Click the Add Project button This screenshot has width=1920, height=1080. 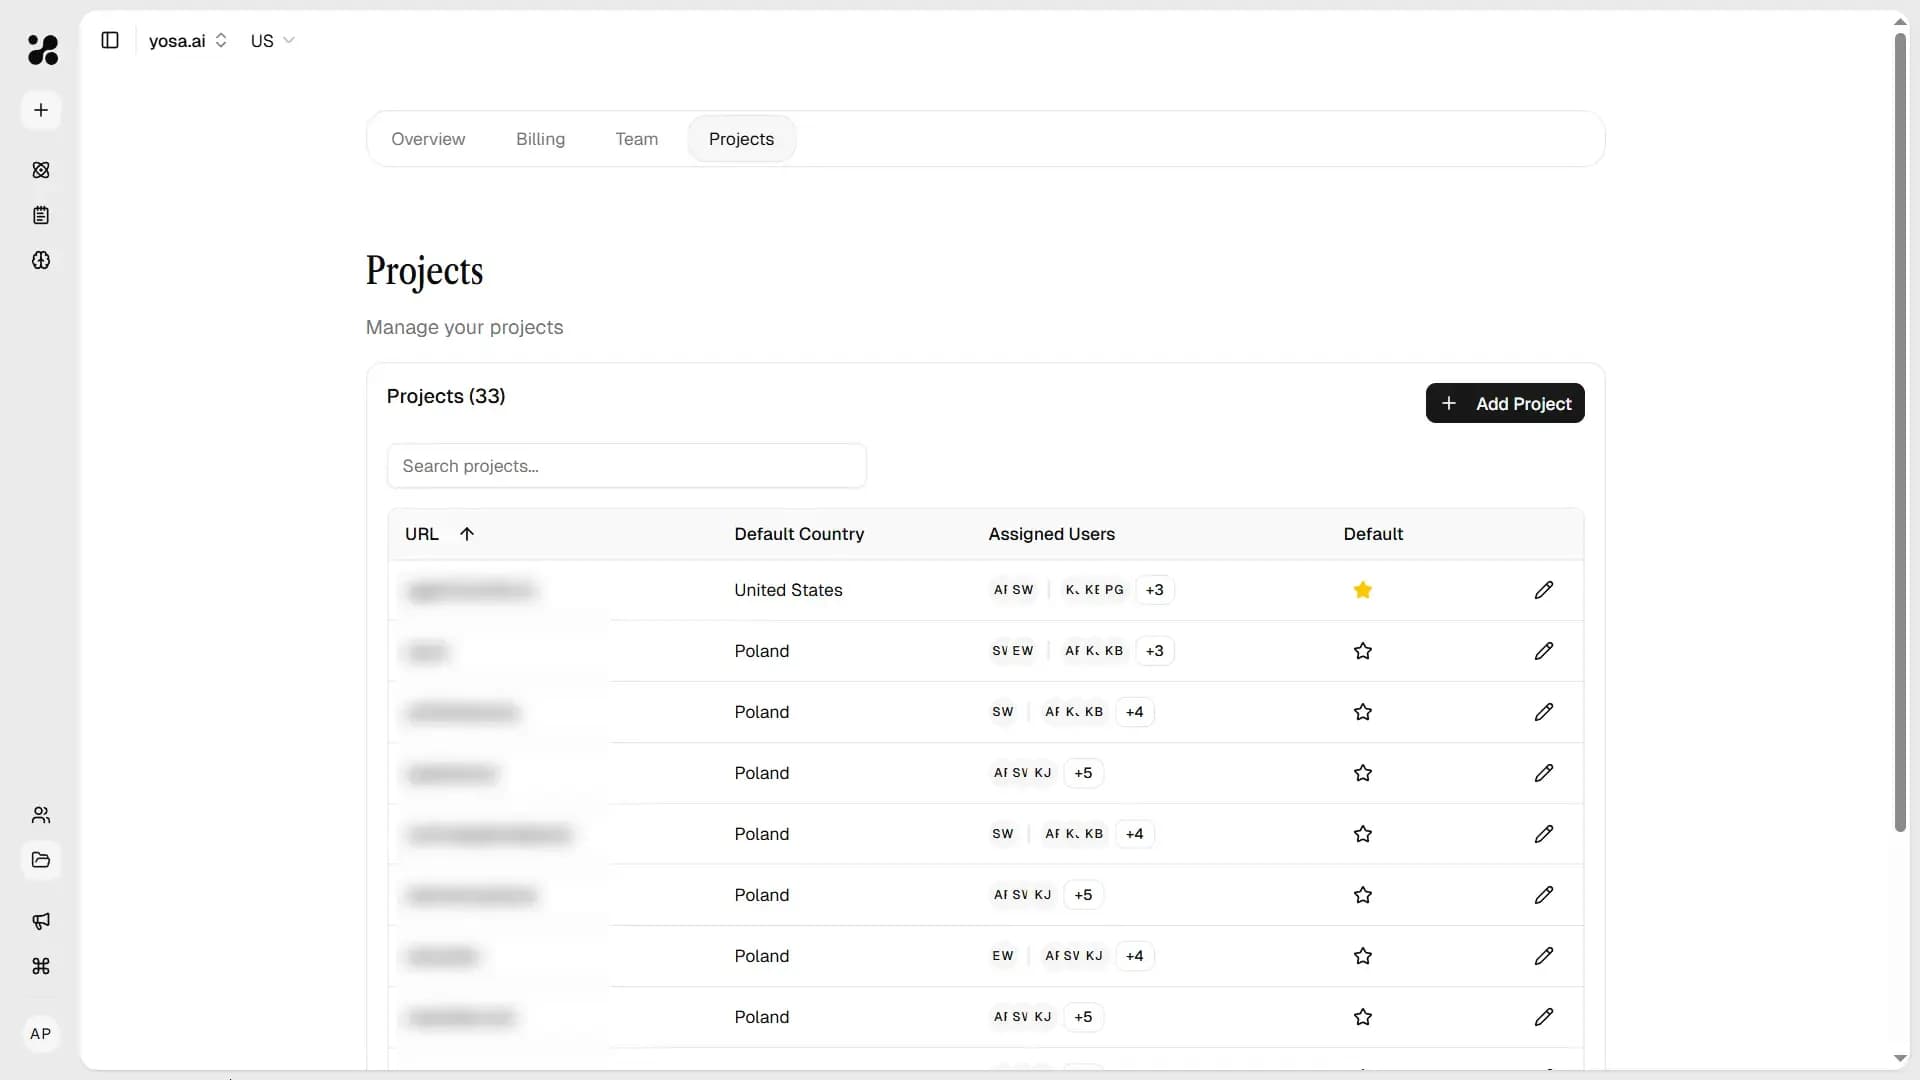(x=1506, y=403)
